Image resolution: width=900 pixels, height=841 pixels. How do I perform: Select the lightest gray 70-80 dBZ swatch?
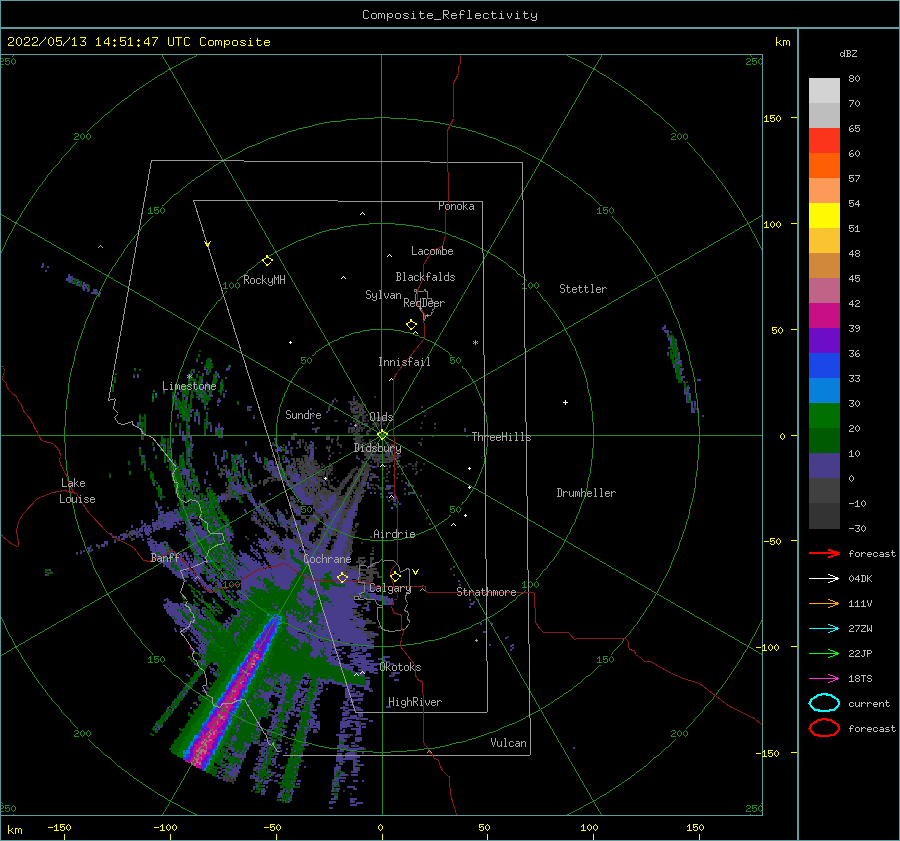[824, 91]
